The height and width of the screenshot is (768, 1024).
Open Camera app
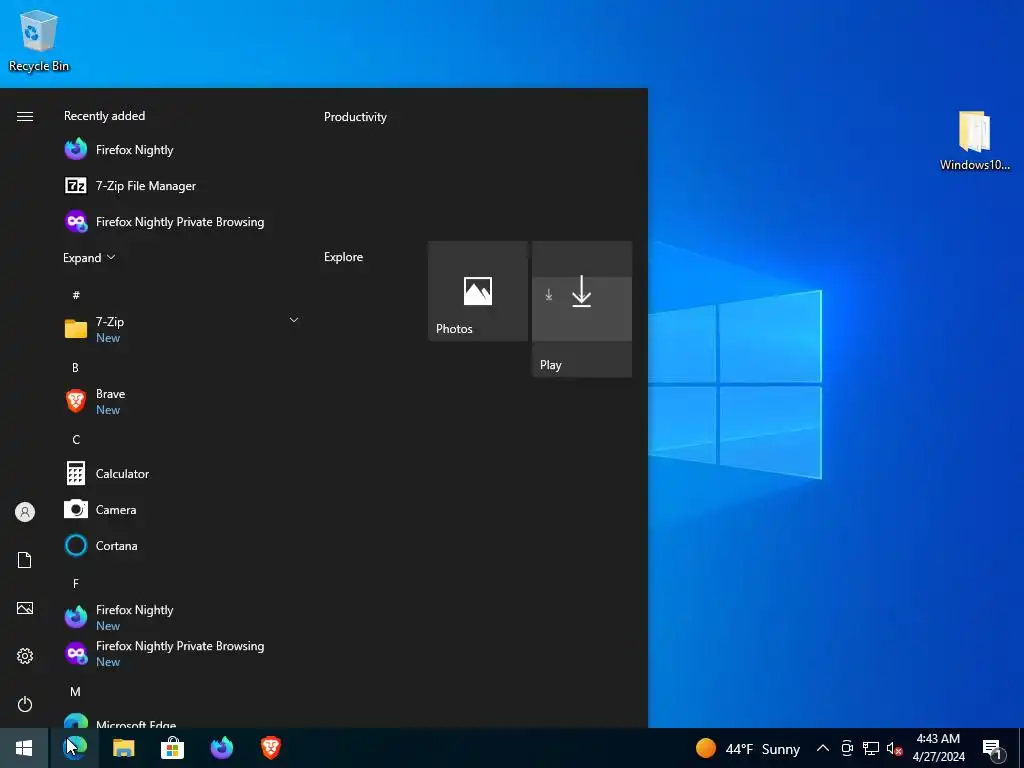pyautogui.click(x=182, y=509)
